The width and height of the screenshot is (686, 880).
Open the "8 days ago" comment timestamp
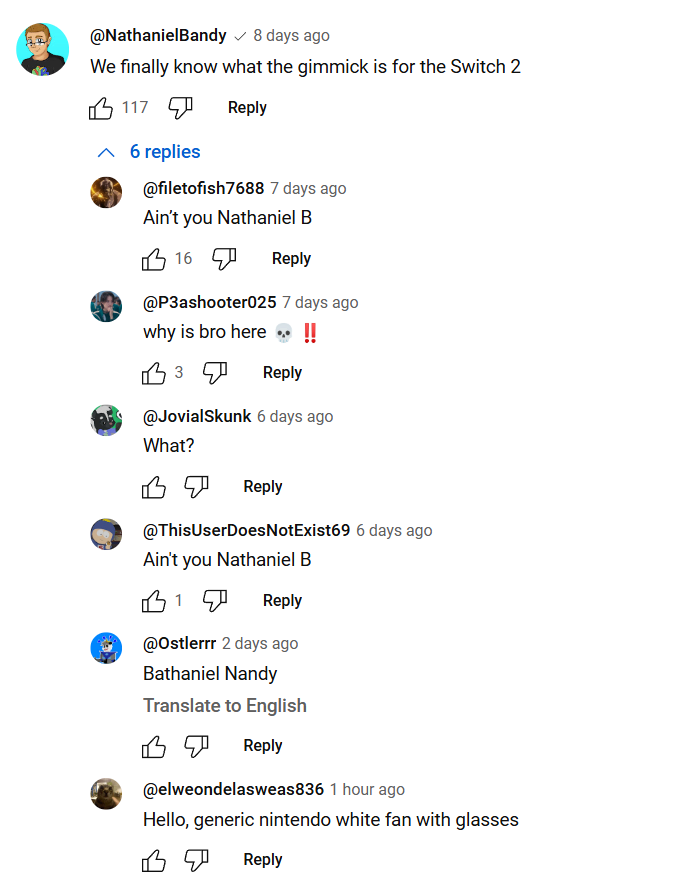click(291, 36)
